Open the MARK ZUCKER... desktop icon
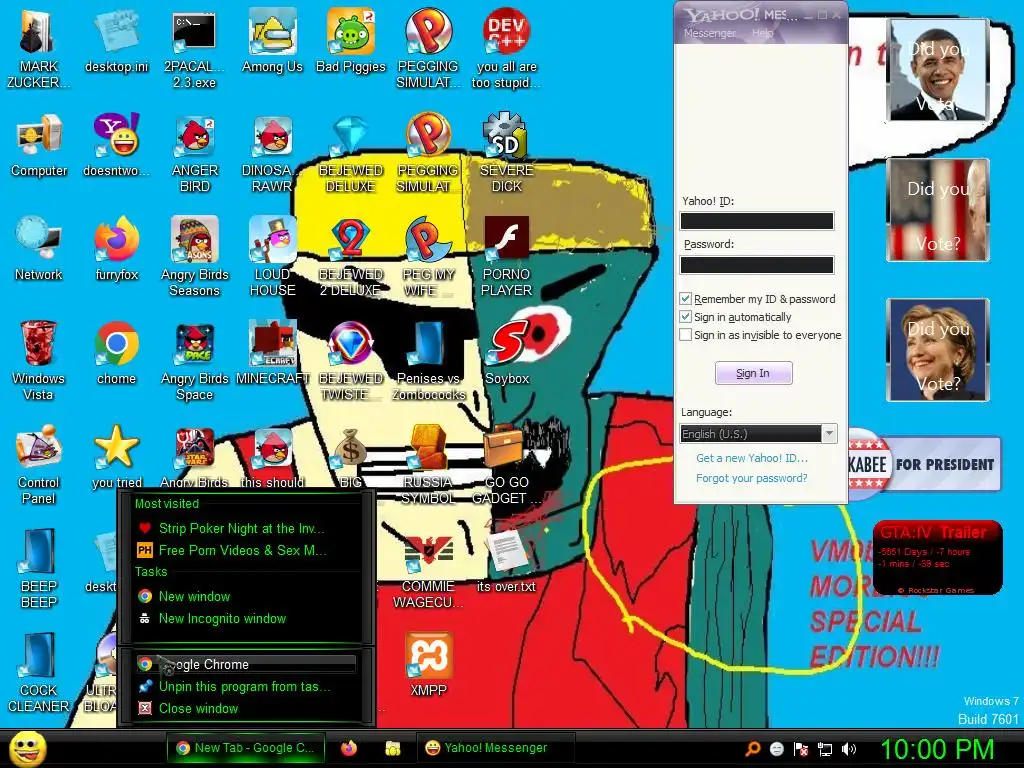 coord(38,47)
